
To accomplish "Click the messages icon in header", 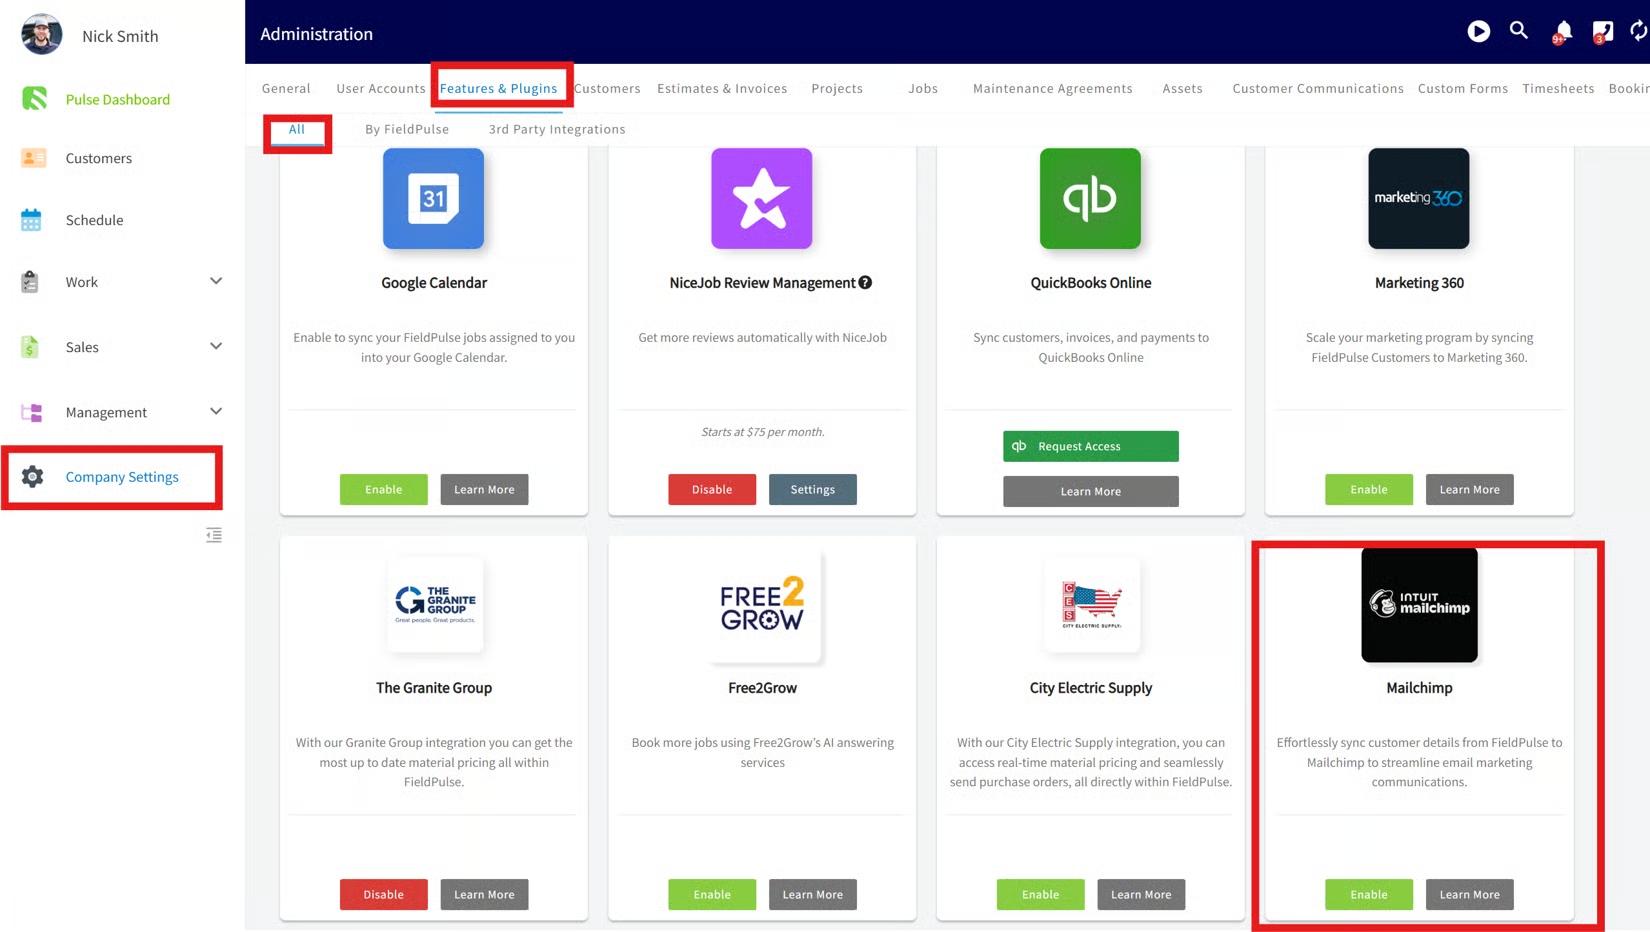I will click(1602, 32).
